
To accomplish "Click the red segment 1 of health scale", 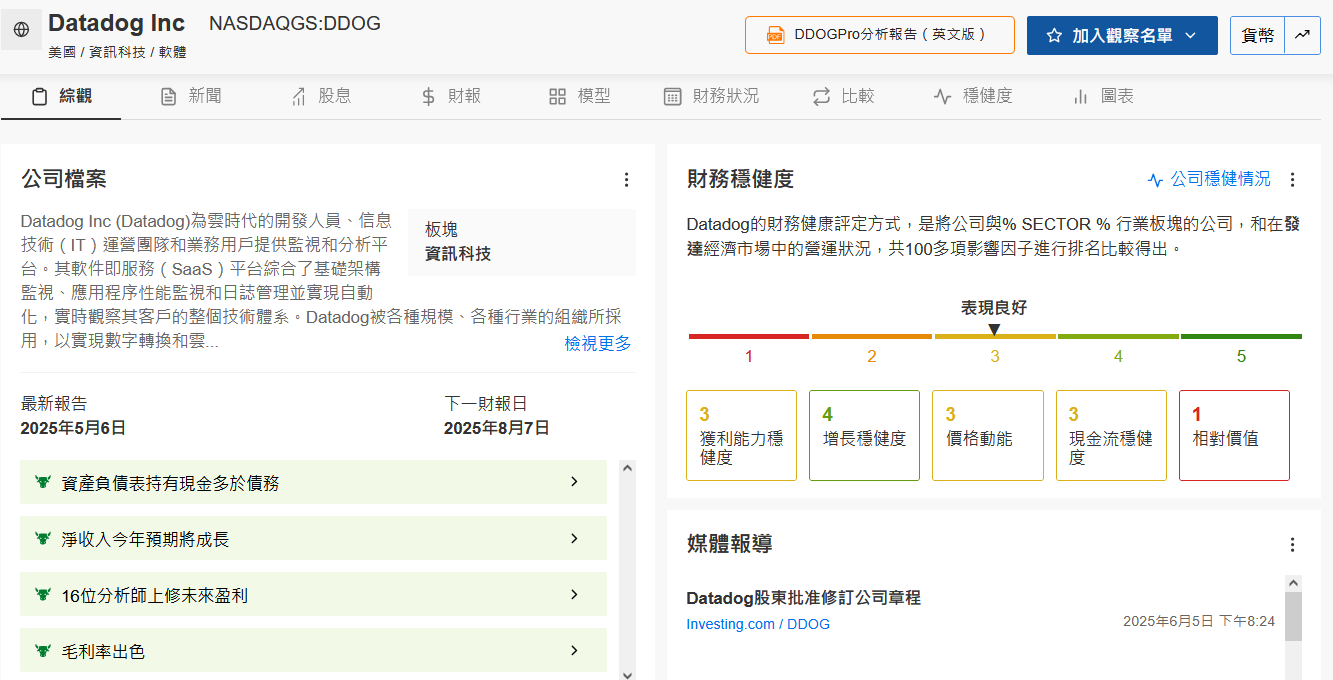I will [749, 337].
